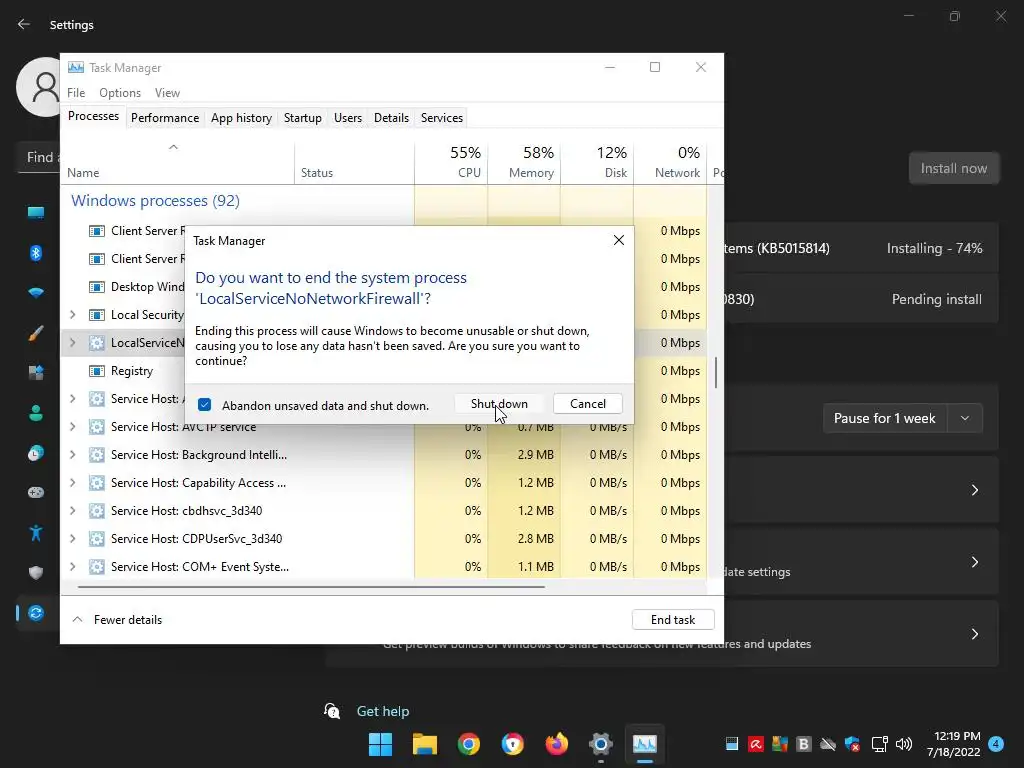1024x768 pixels.
Task: Click gear icon of Service Host: CDPUserSvc_3d340
Action: pos(97,539)
